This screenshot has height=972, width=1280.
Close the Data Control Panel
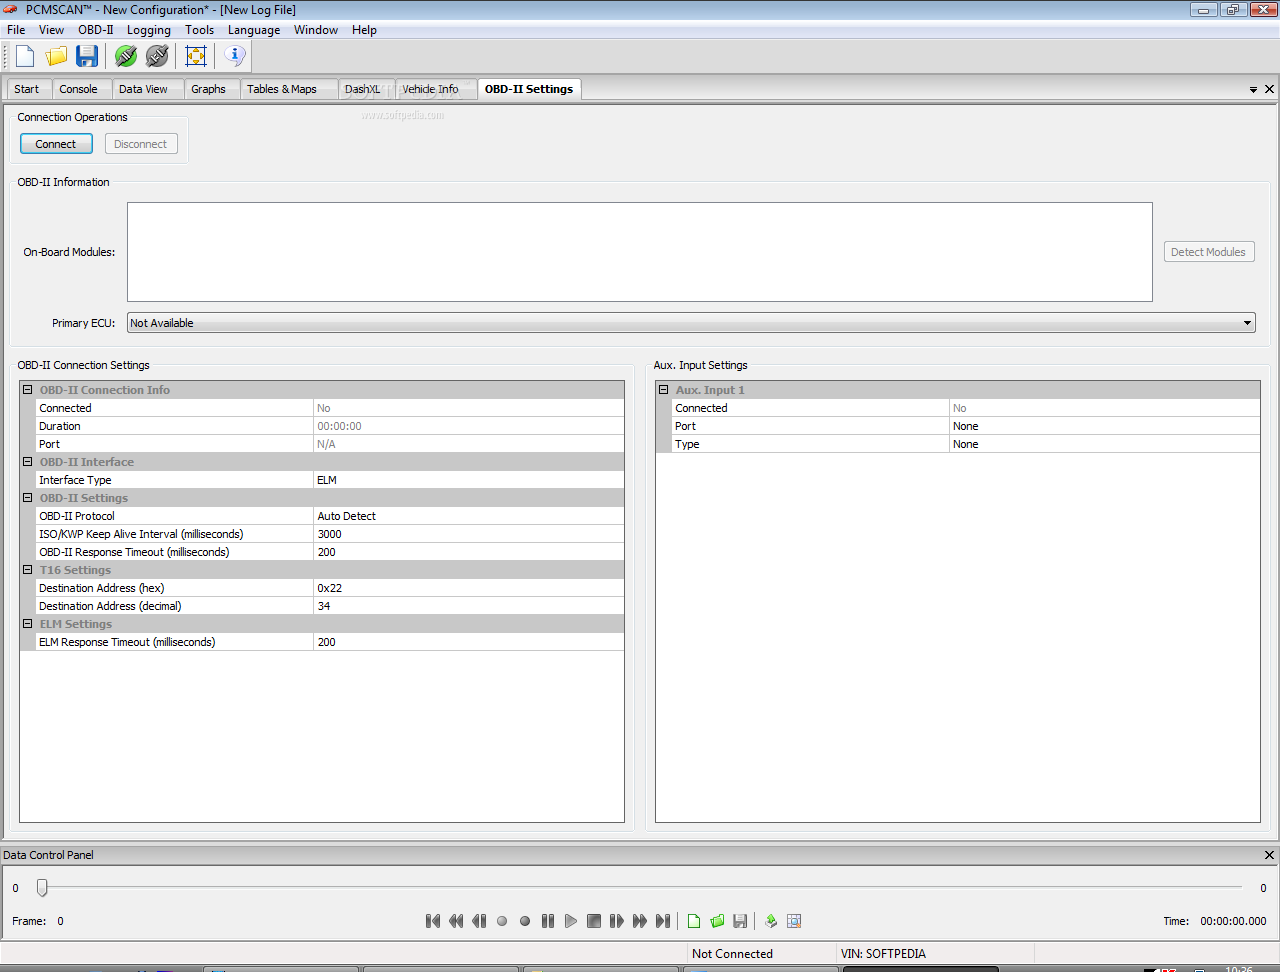[1270, 855]
